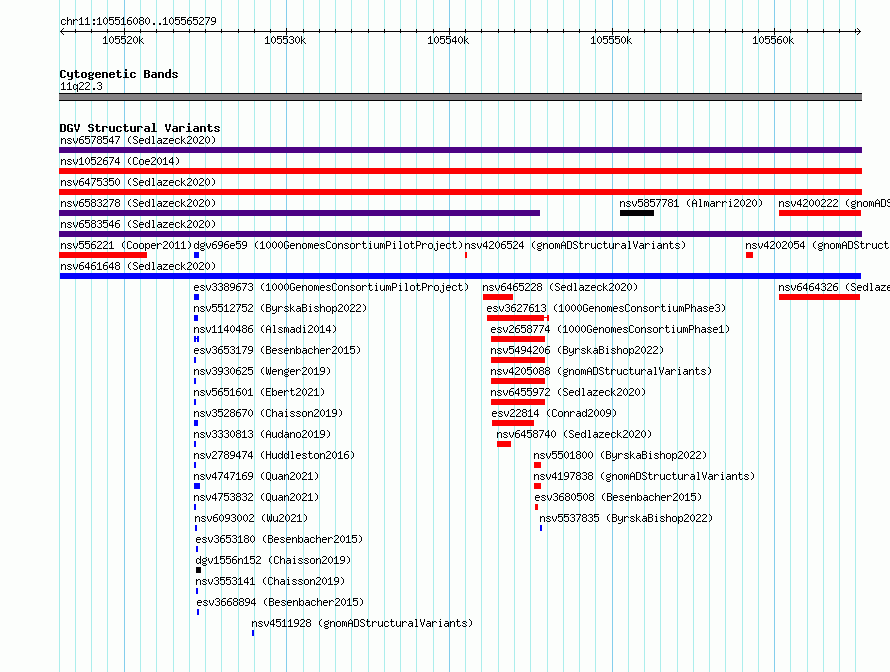The image size is (890, 672).
Task: Click the gray 11q22.3 cytogenetic band bar
Action: click(x=460, y=97)
